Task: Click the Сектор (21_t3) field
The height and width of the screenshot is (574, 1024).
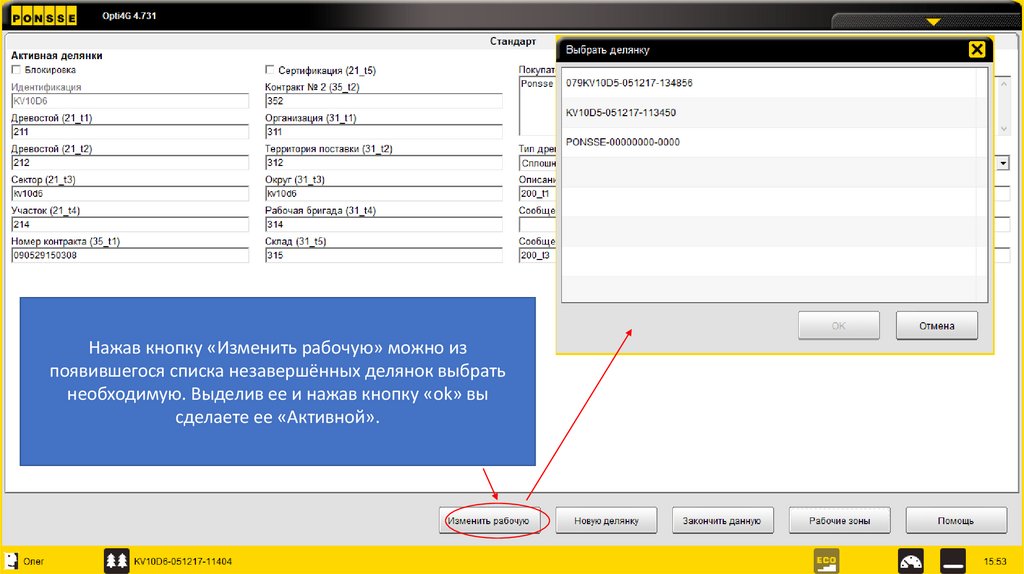Action: [130, 193]
